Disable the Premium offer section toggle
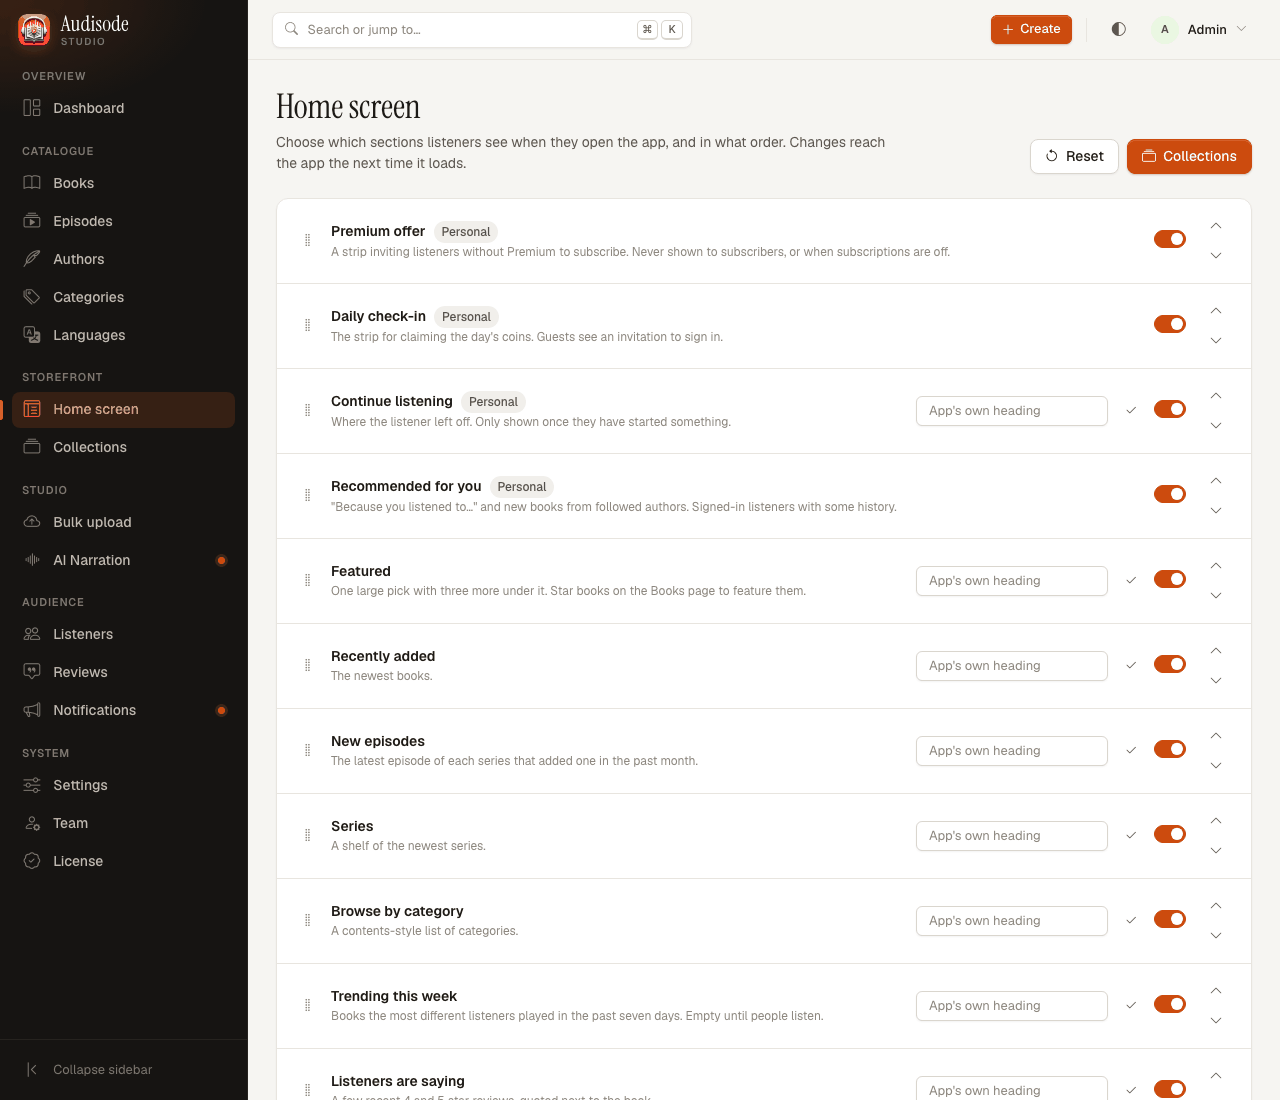Viewport: 1280px width, 1100px height. (1170, 239)
